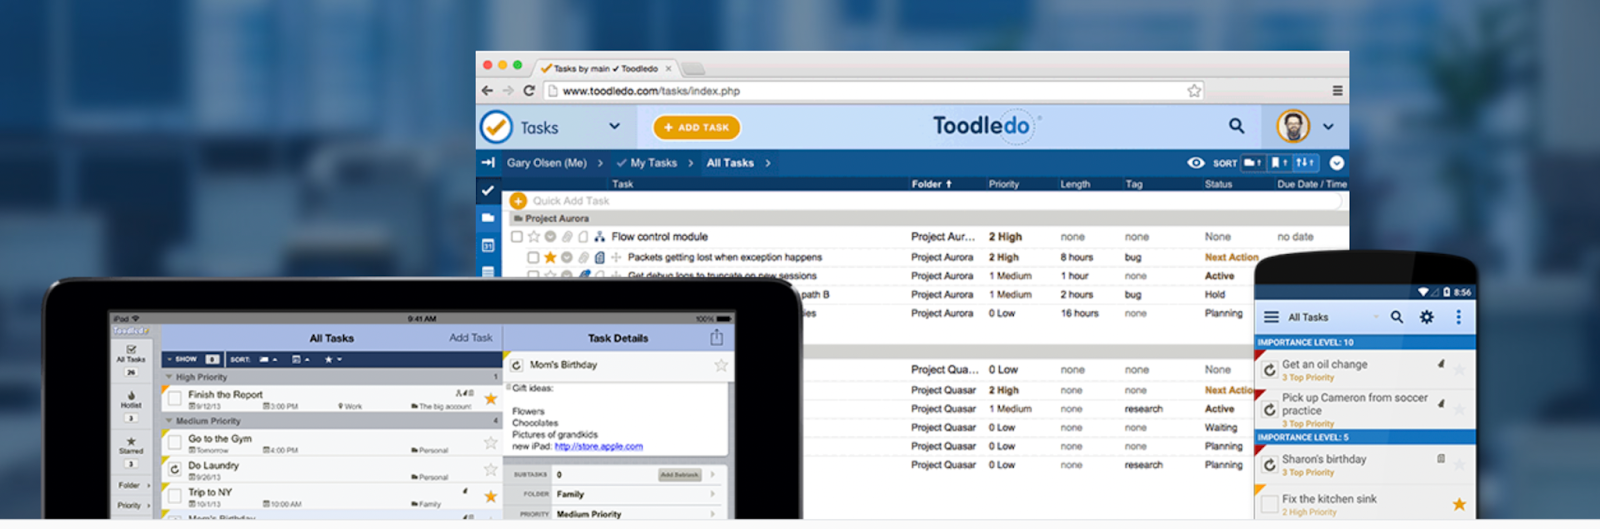Unstar the Packets getting lost task

550,257
